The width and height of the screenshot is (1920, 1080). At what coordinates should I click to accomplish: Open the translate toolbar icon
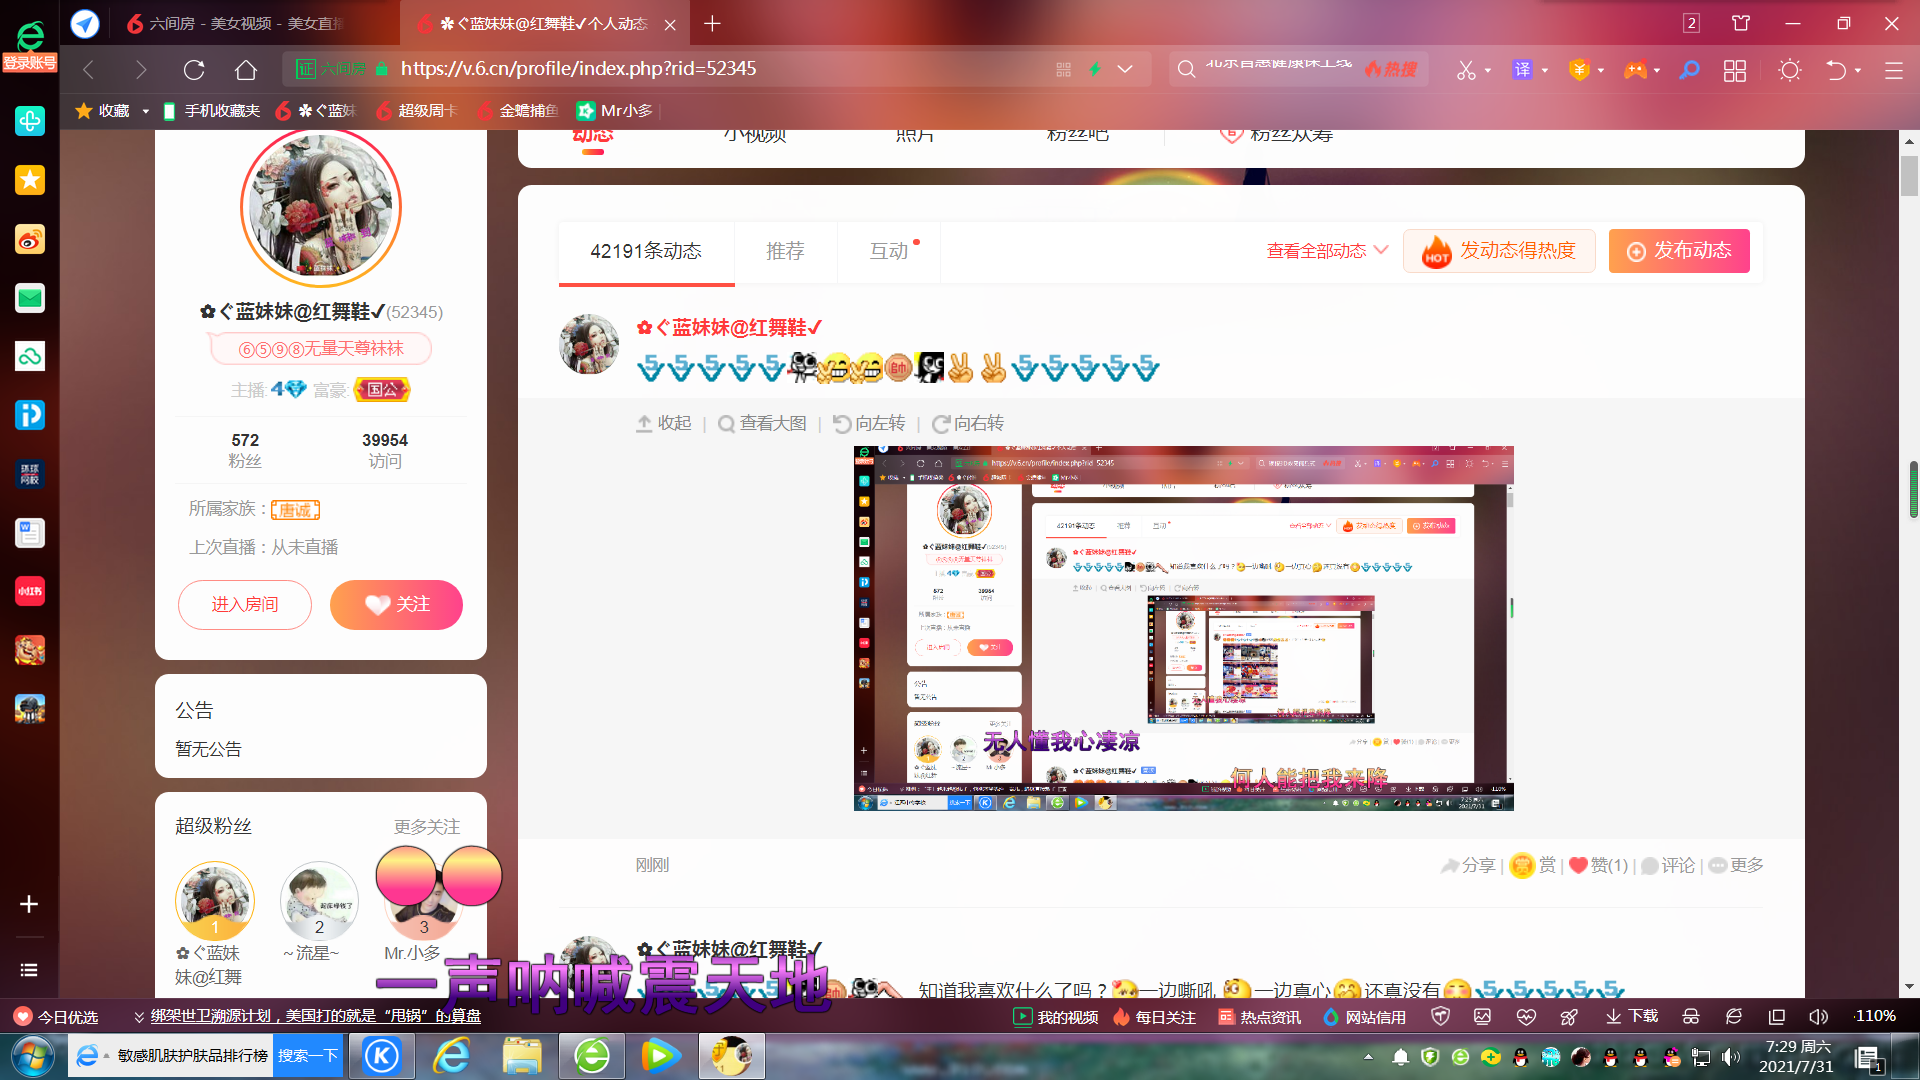click(1522, 70)
